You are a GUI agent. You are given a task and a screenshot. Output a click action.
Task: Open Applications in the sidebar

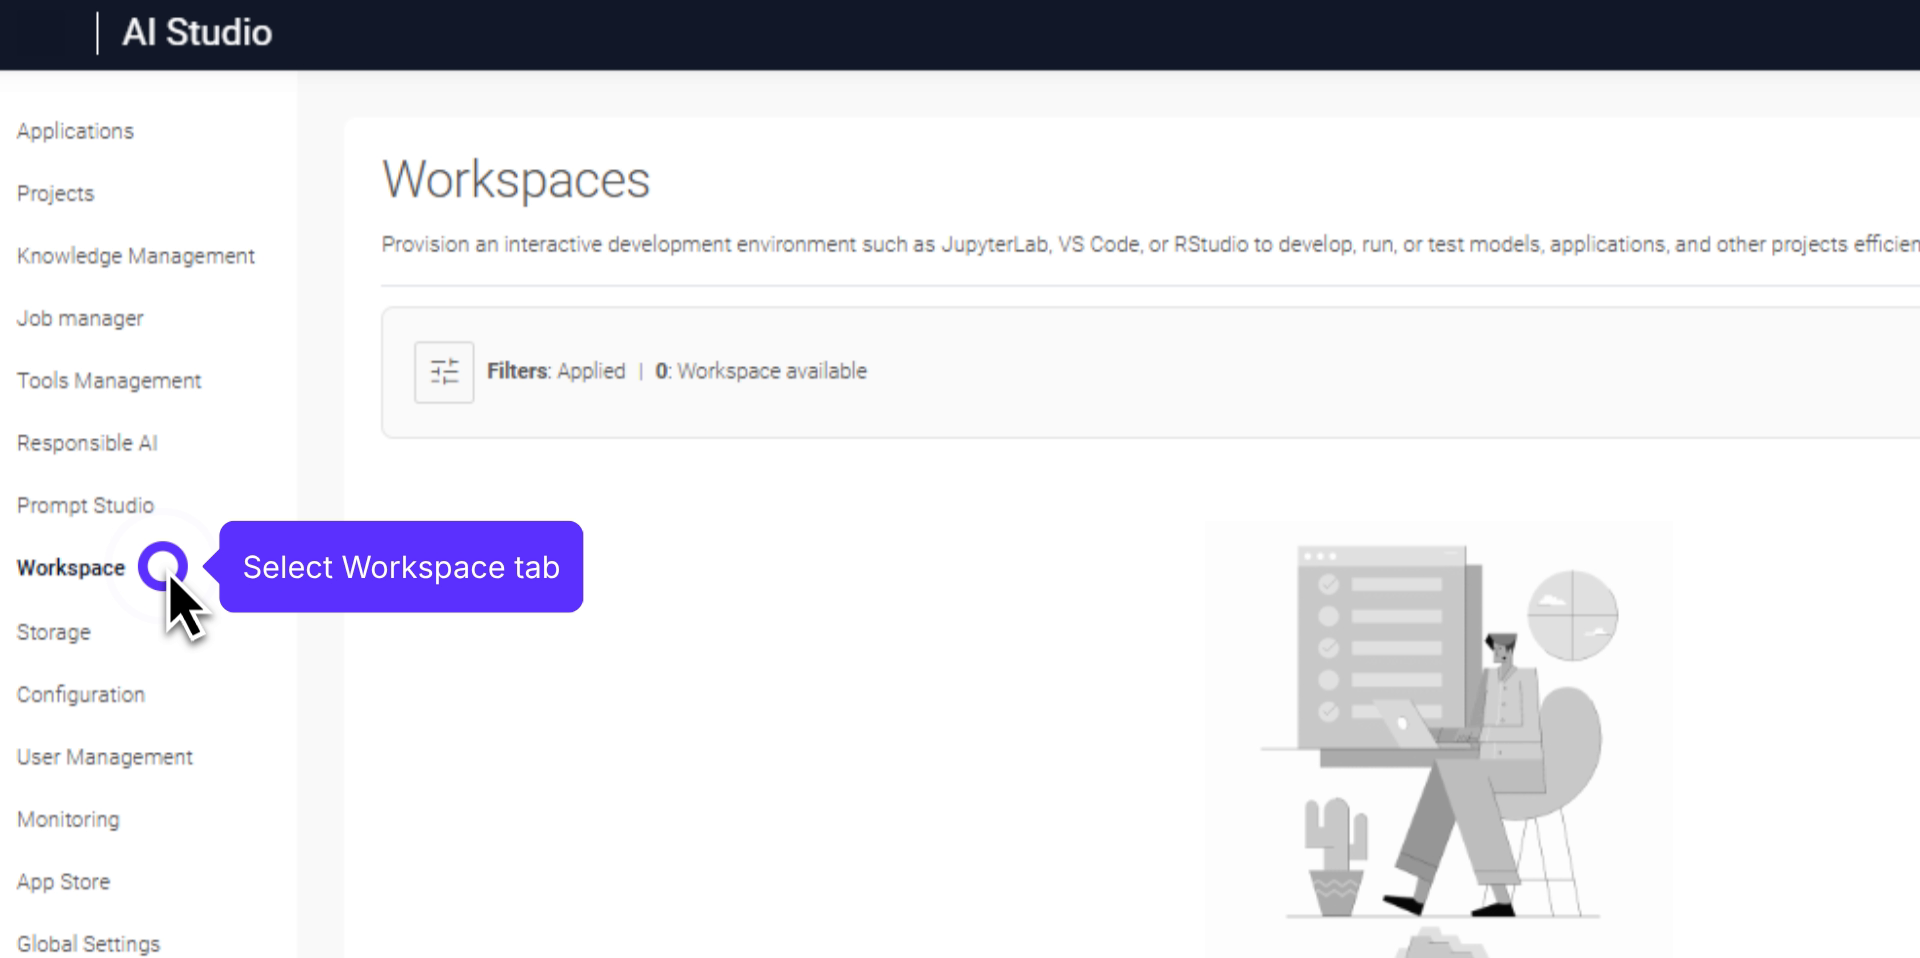tap(75, 131)
